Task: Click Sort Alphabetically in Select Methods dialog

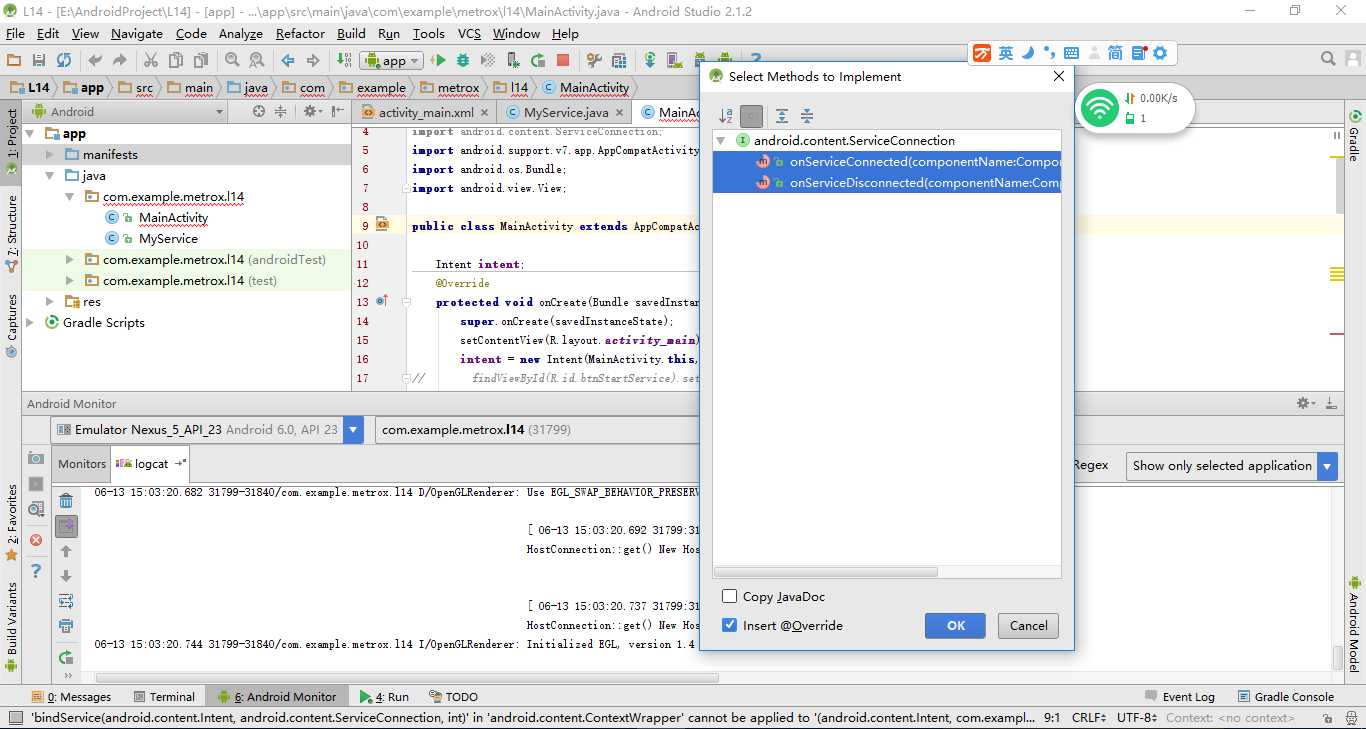Action: (727, 116)
